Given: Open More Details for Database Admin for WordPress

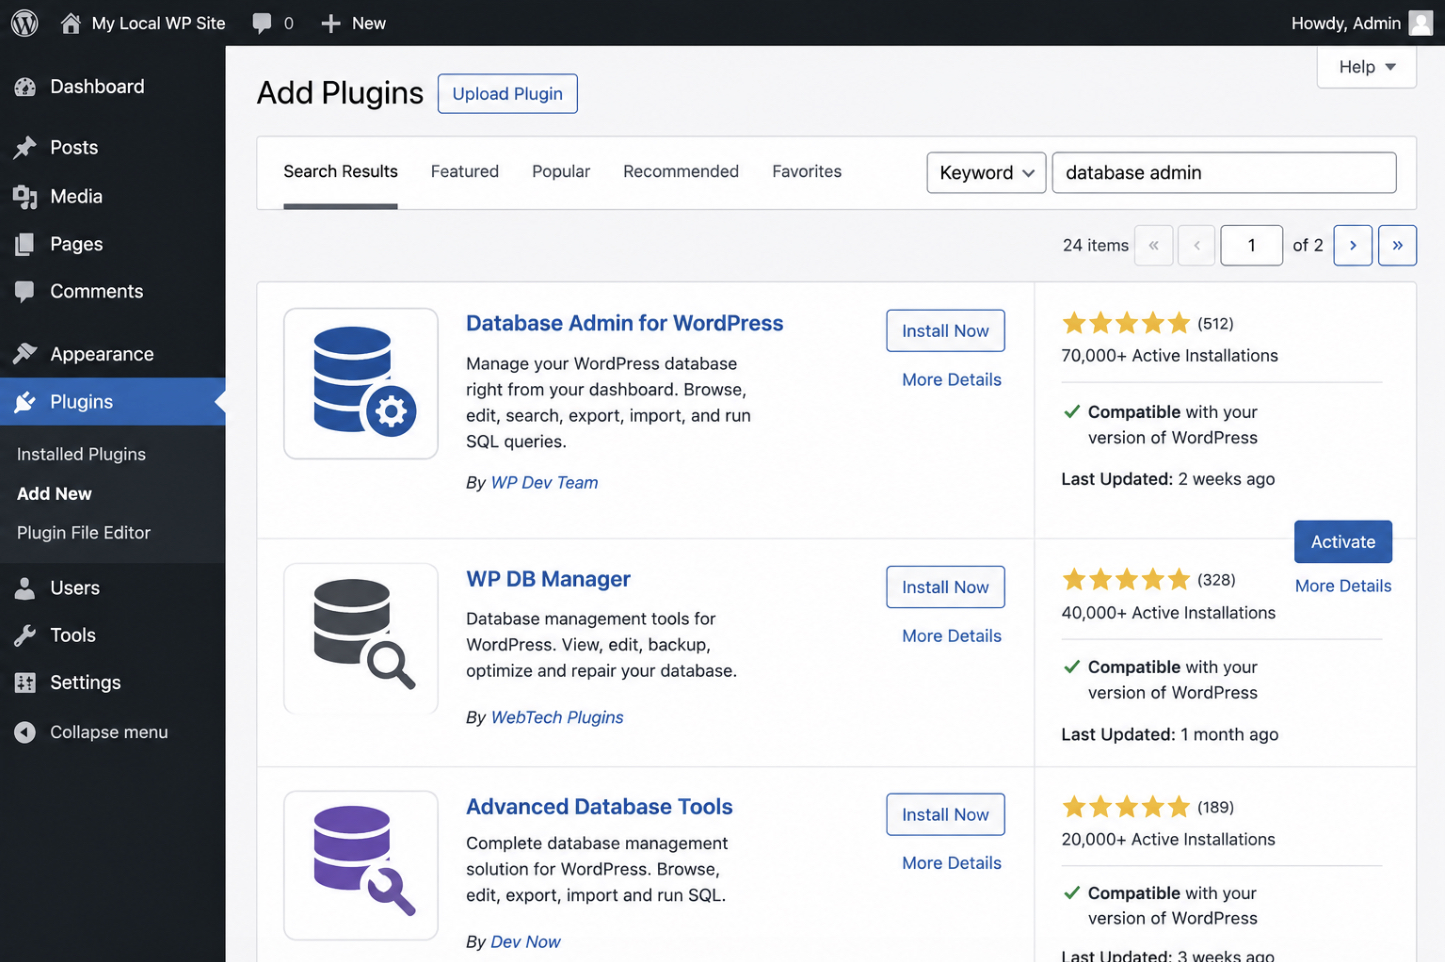Looking at the screenshot, I should pos(951,380).
